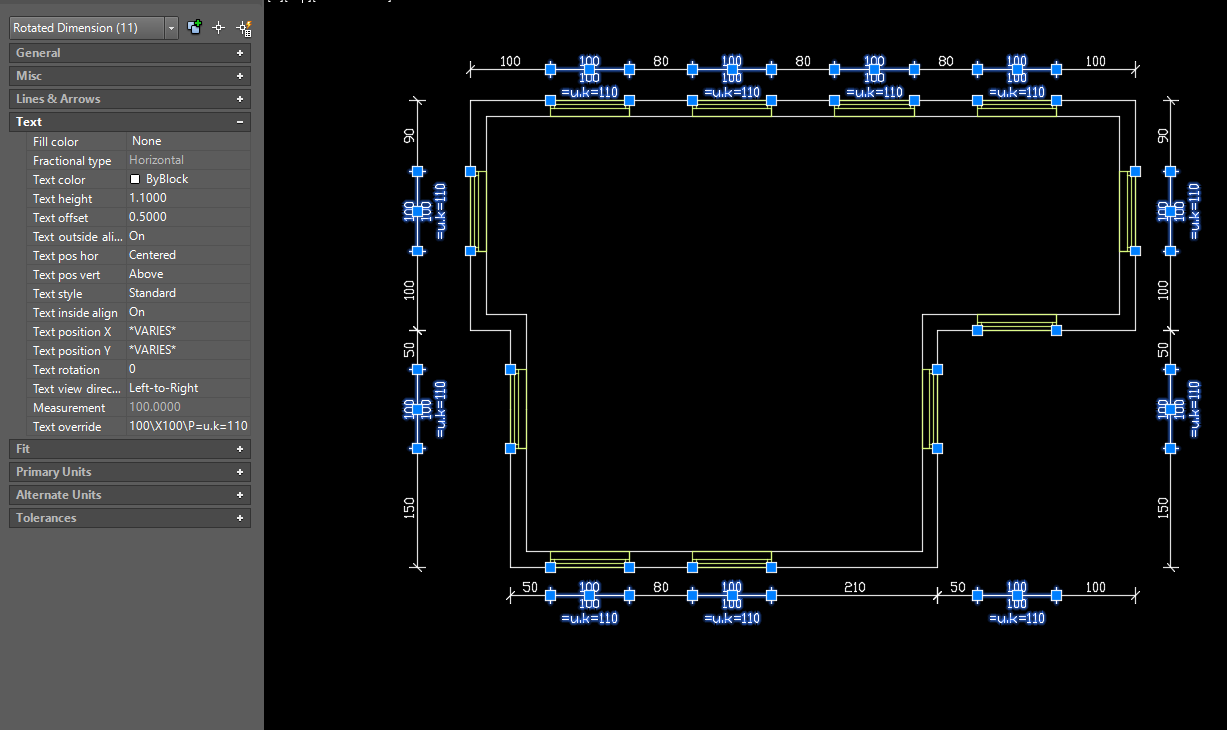
Task: Click the 210 dimension text in drawing
Action: pos(855,587)
